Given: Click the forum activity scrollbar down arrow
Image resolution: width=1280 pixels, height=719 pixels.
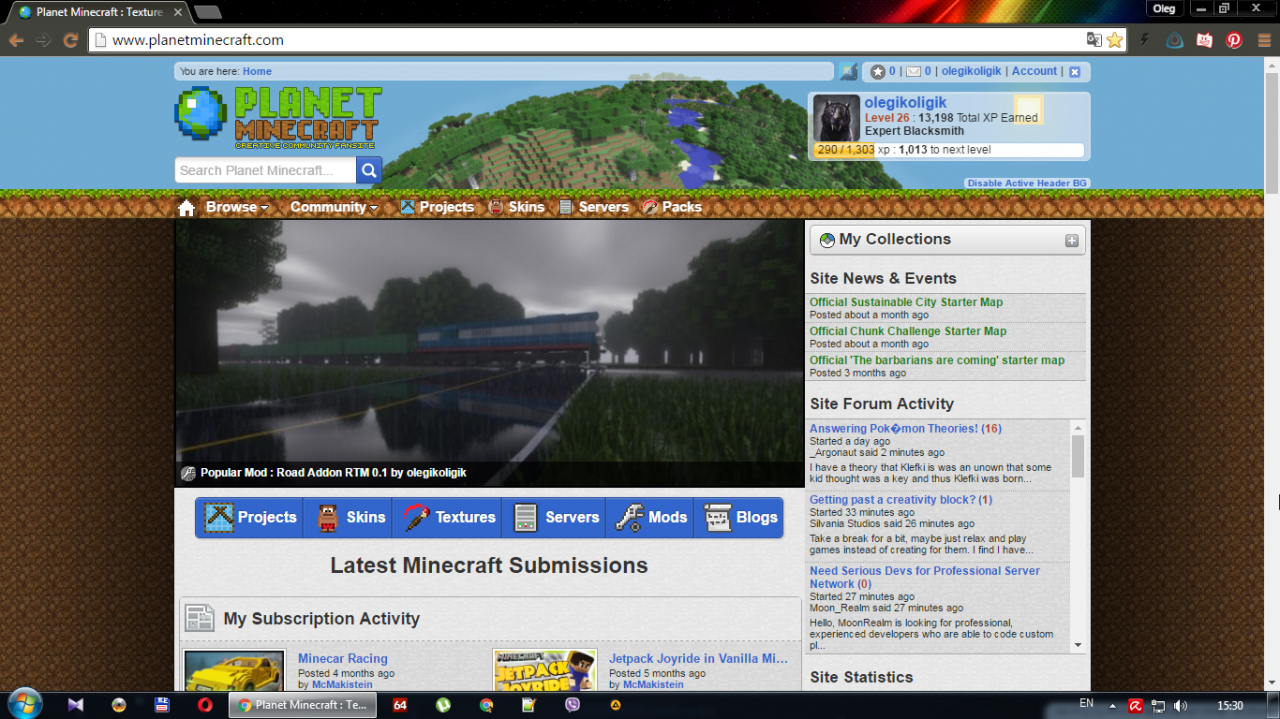Looking at the screenshot, I should 1077,645.
